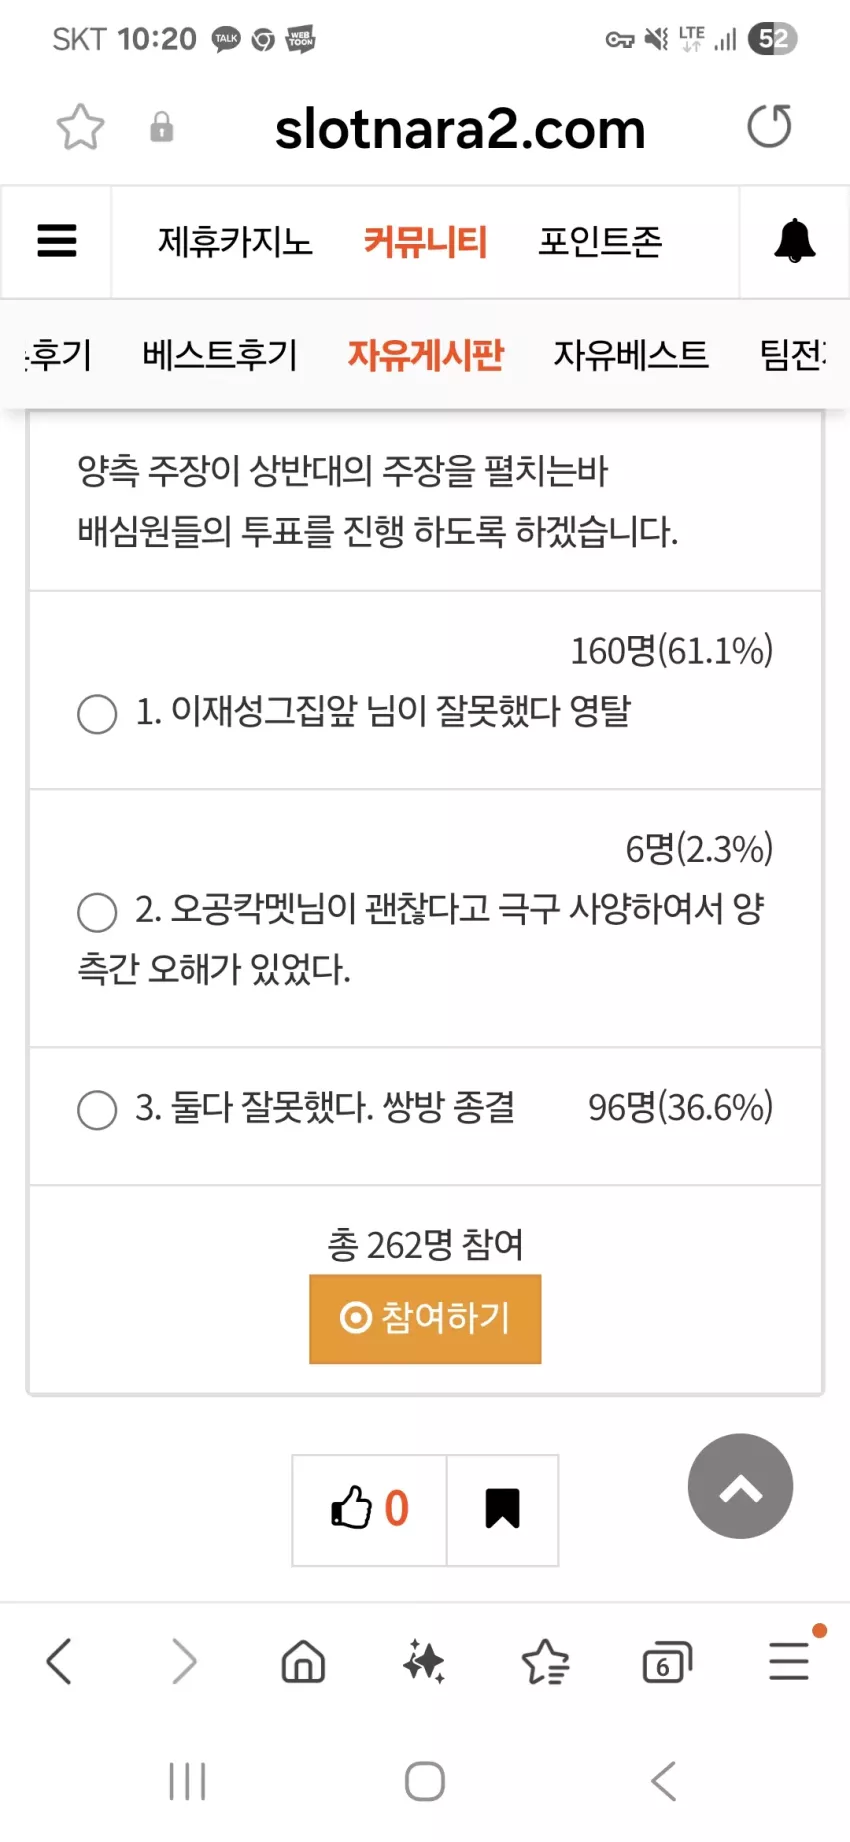Select poll option 3 둘다 잘못했다 radio button
This screenshot has width=850, height=1842.
(x=97, y=1110)
